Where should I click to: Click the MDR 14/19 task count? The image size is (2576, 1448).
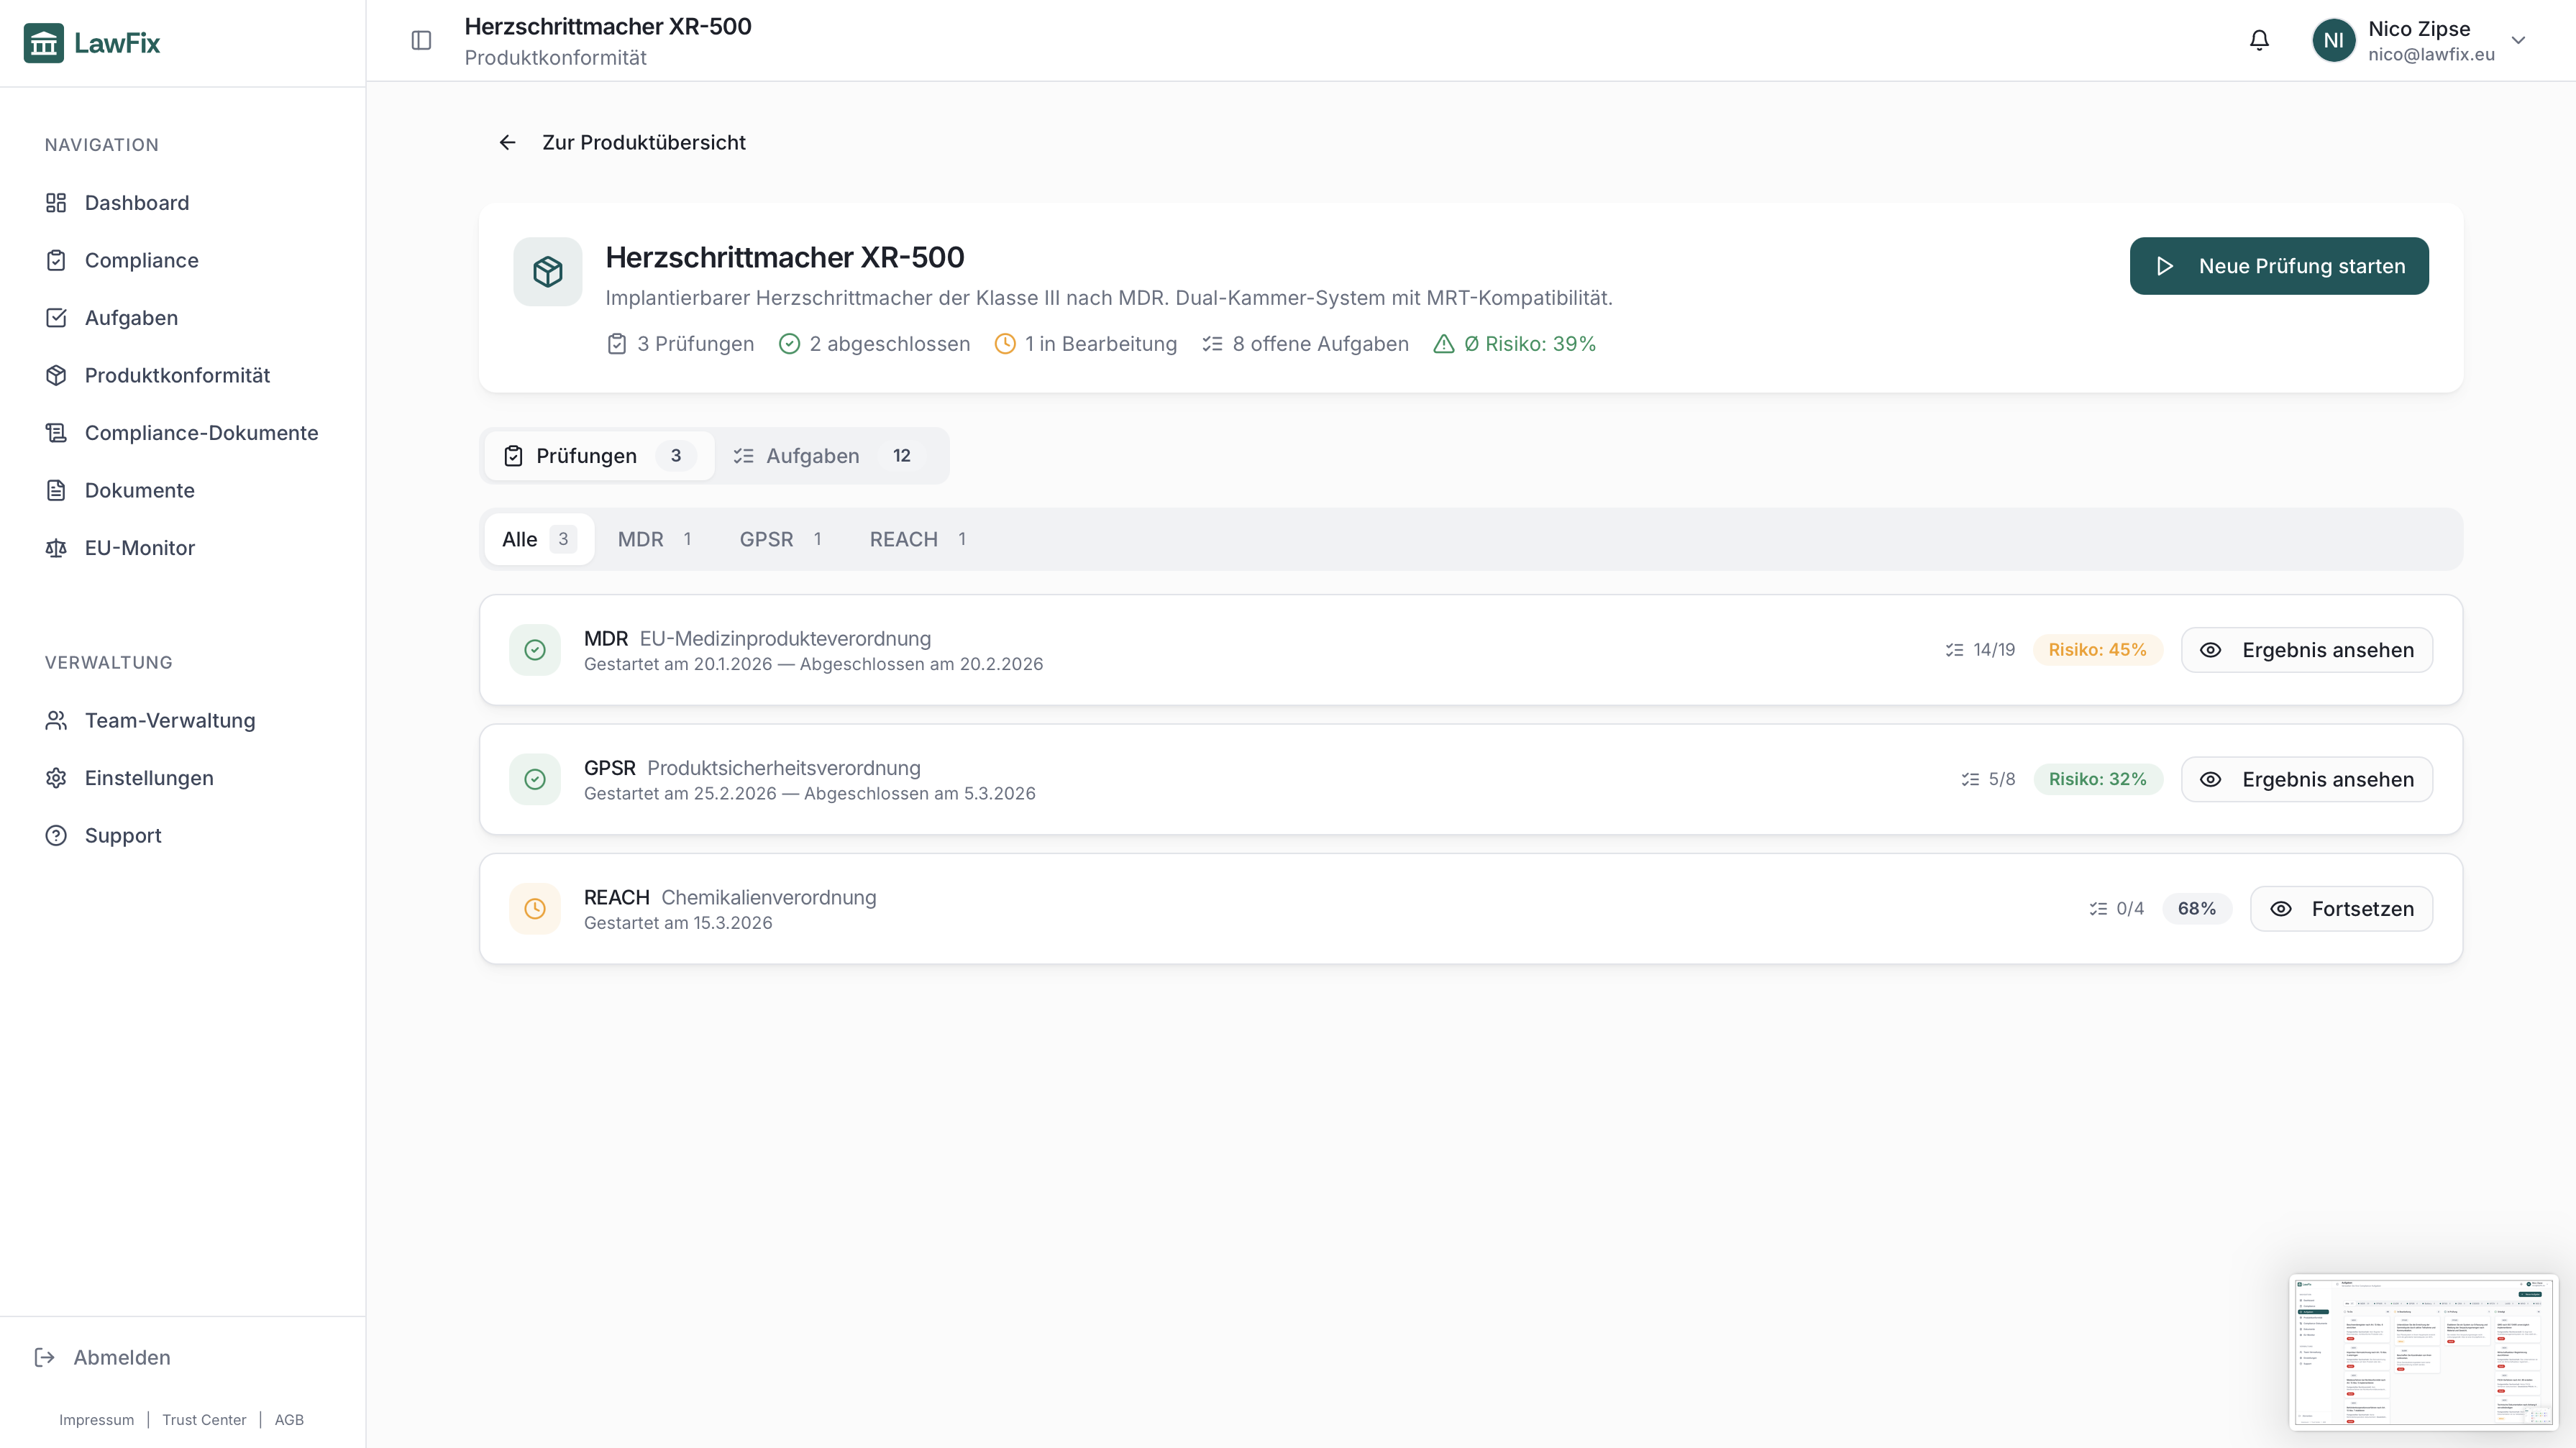click(1980, 650)
